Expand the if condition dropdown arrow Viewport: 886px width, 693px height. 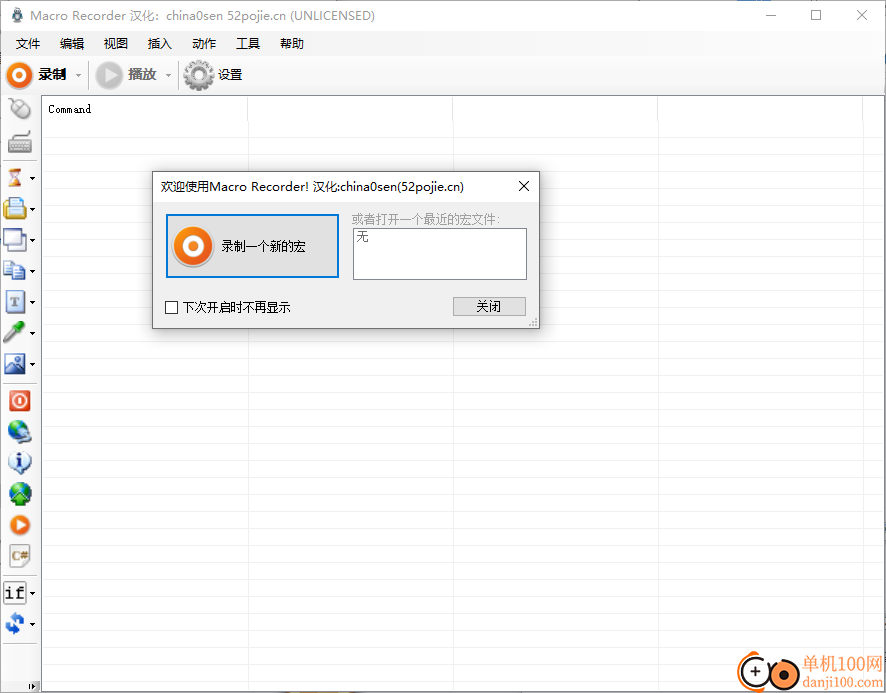click(33, 594)
